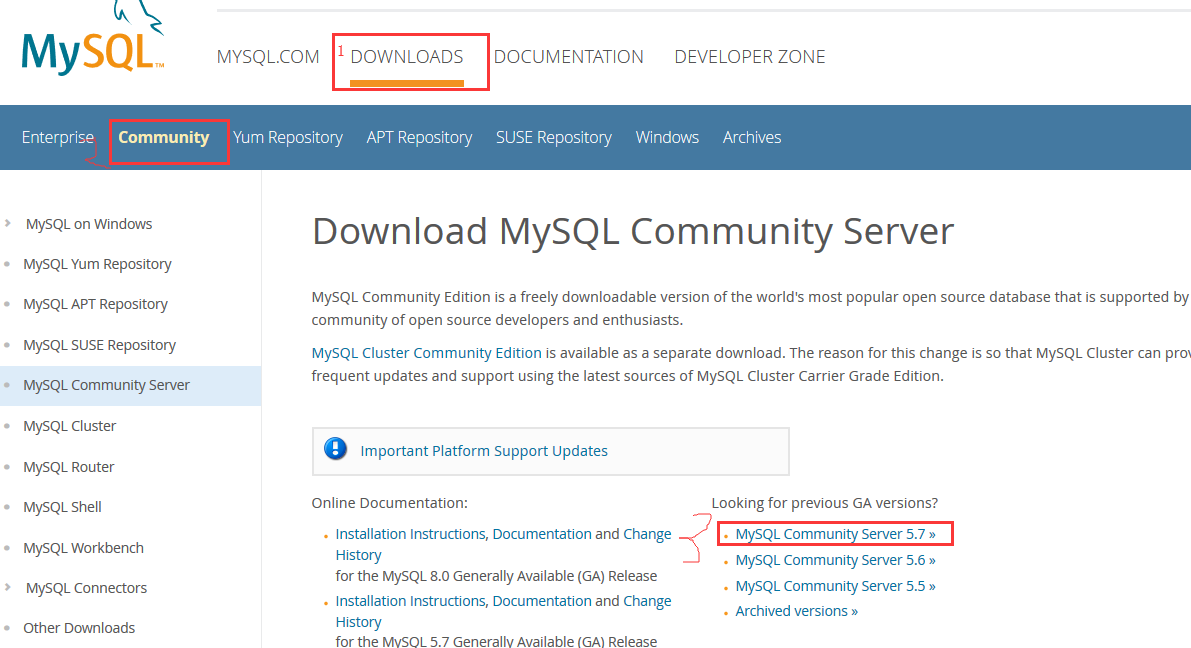Screen dimensions: 1191x648
Task: Expand the MySQL Connectors sidebar arrow
Action: pos(8,587)
